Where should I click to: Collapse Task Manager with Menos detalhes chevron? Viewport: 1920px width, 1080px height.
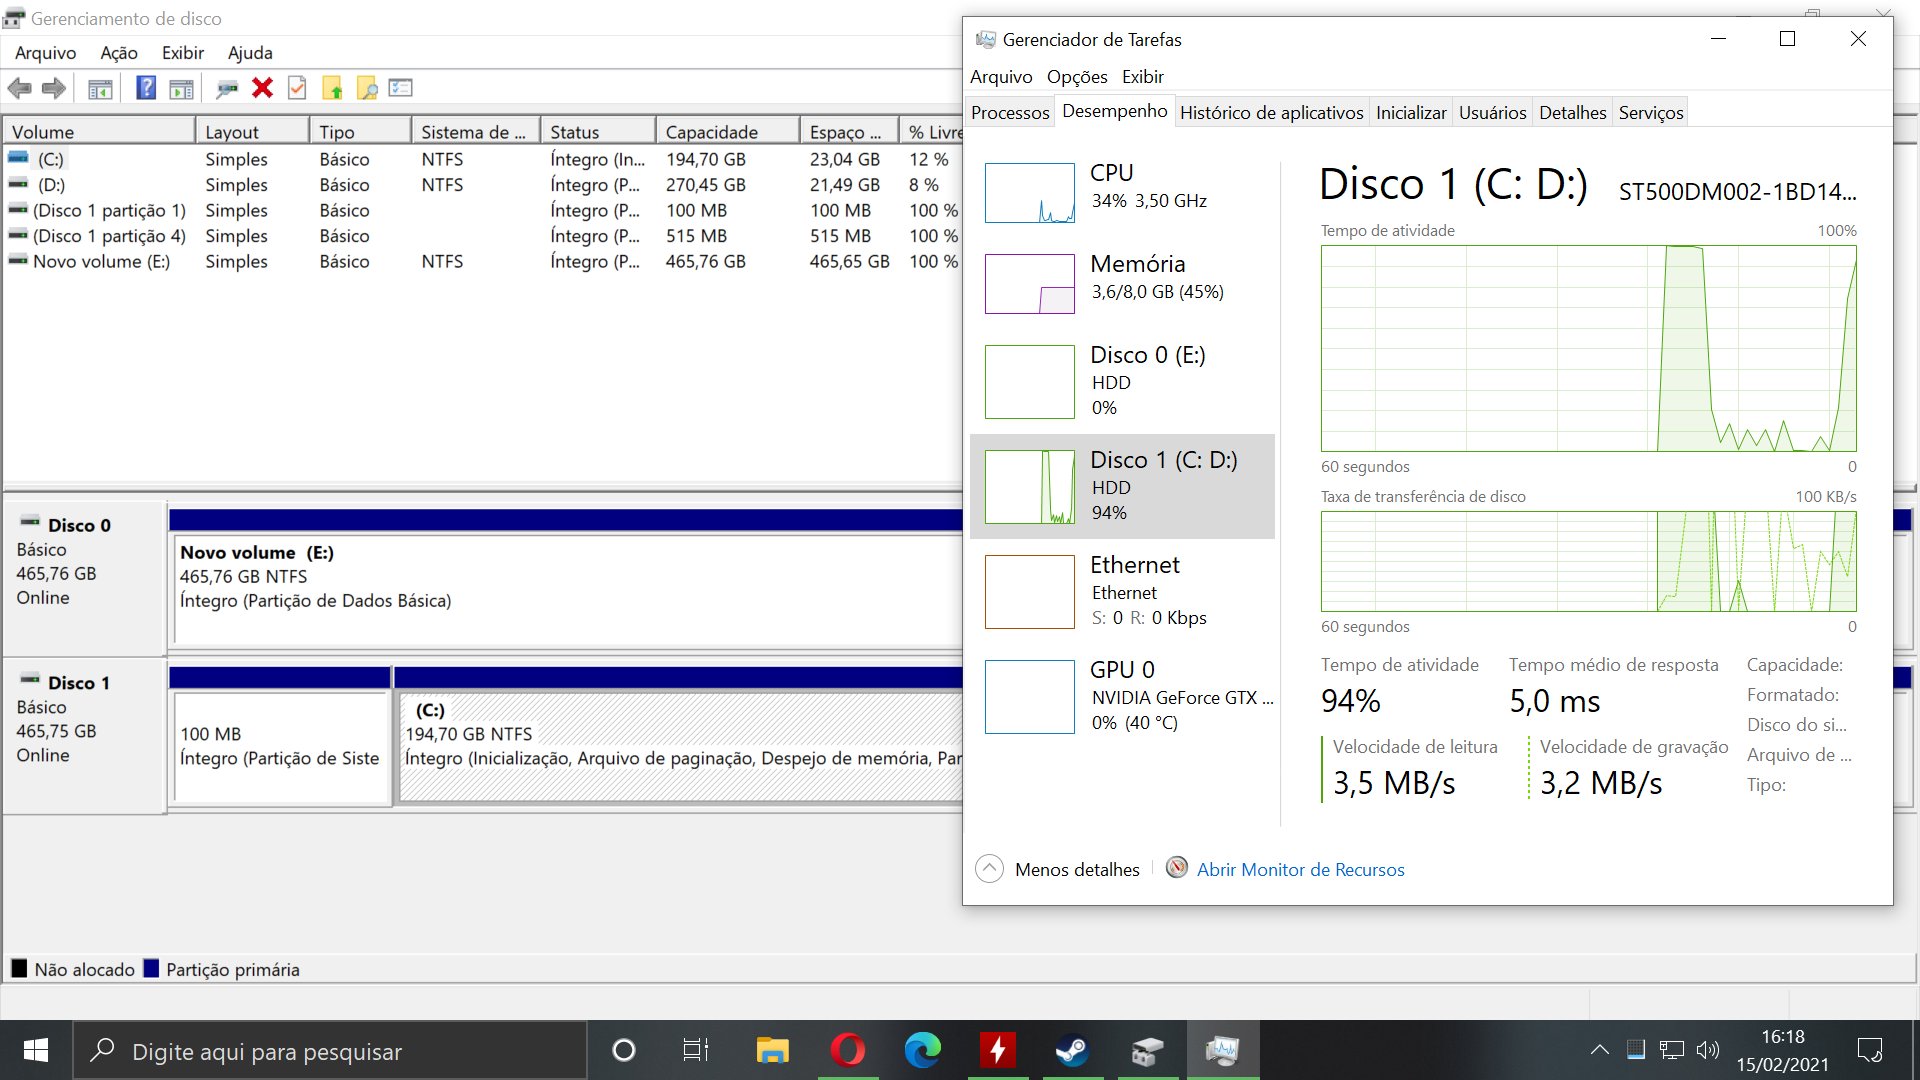point(989,868)
